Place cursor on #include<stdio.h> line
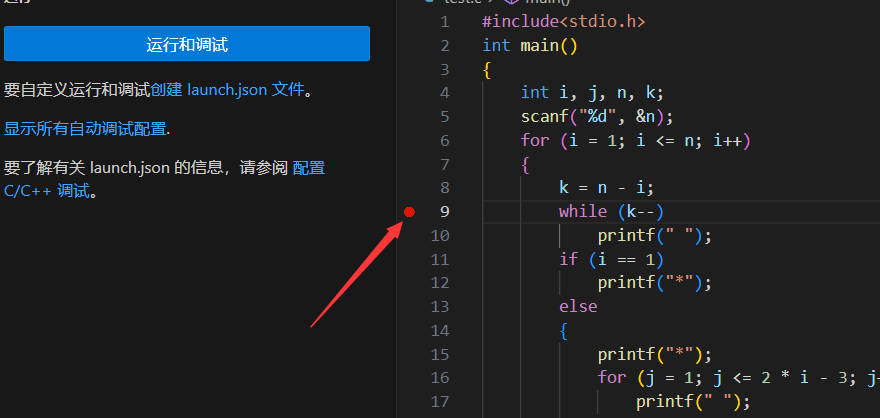This screenshot has width=880, height=418. 563,22
